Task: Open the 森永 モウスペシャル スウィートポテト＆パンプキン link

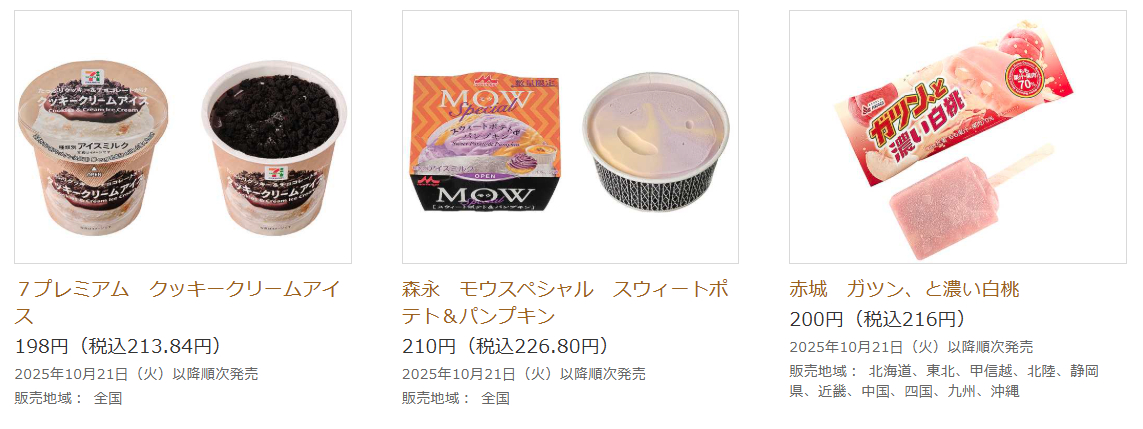Action: tap(566, 302)
